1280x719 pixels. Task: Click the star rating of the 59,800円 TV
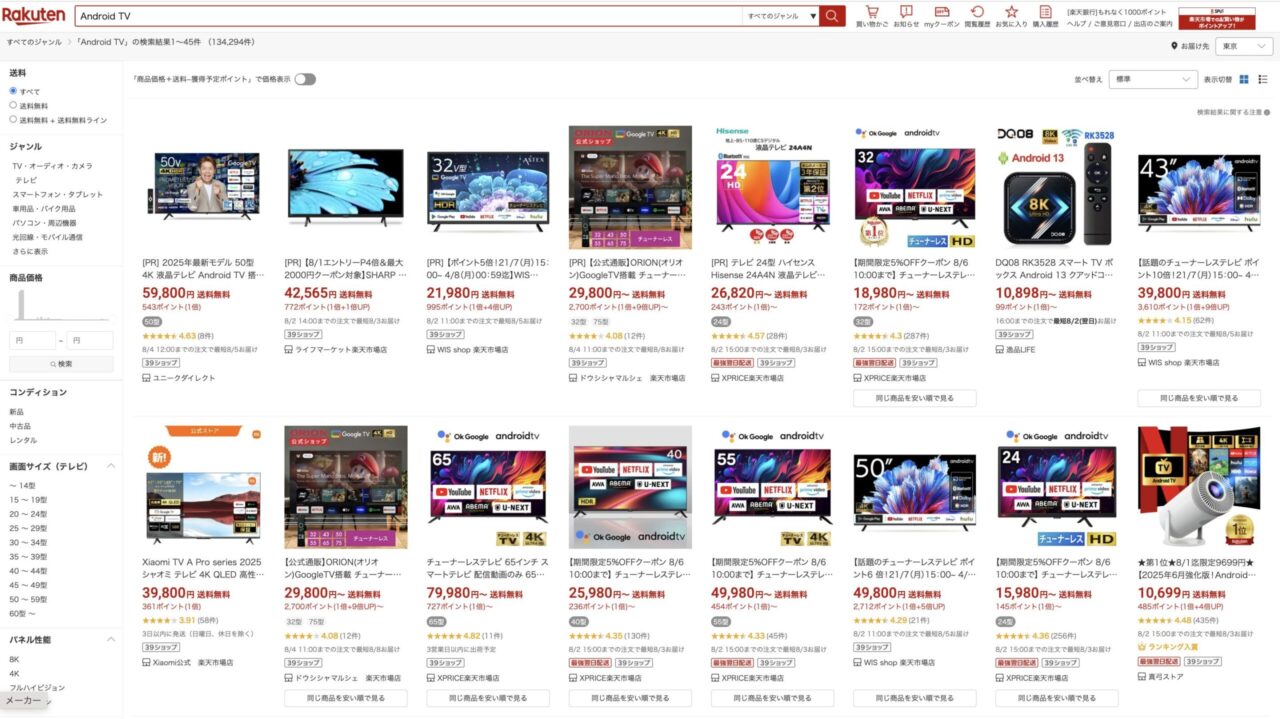tap(159, 336)
